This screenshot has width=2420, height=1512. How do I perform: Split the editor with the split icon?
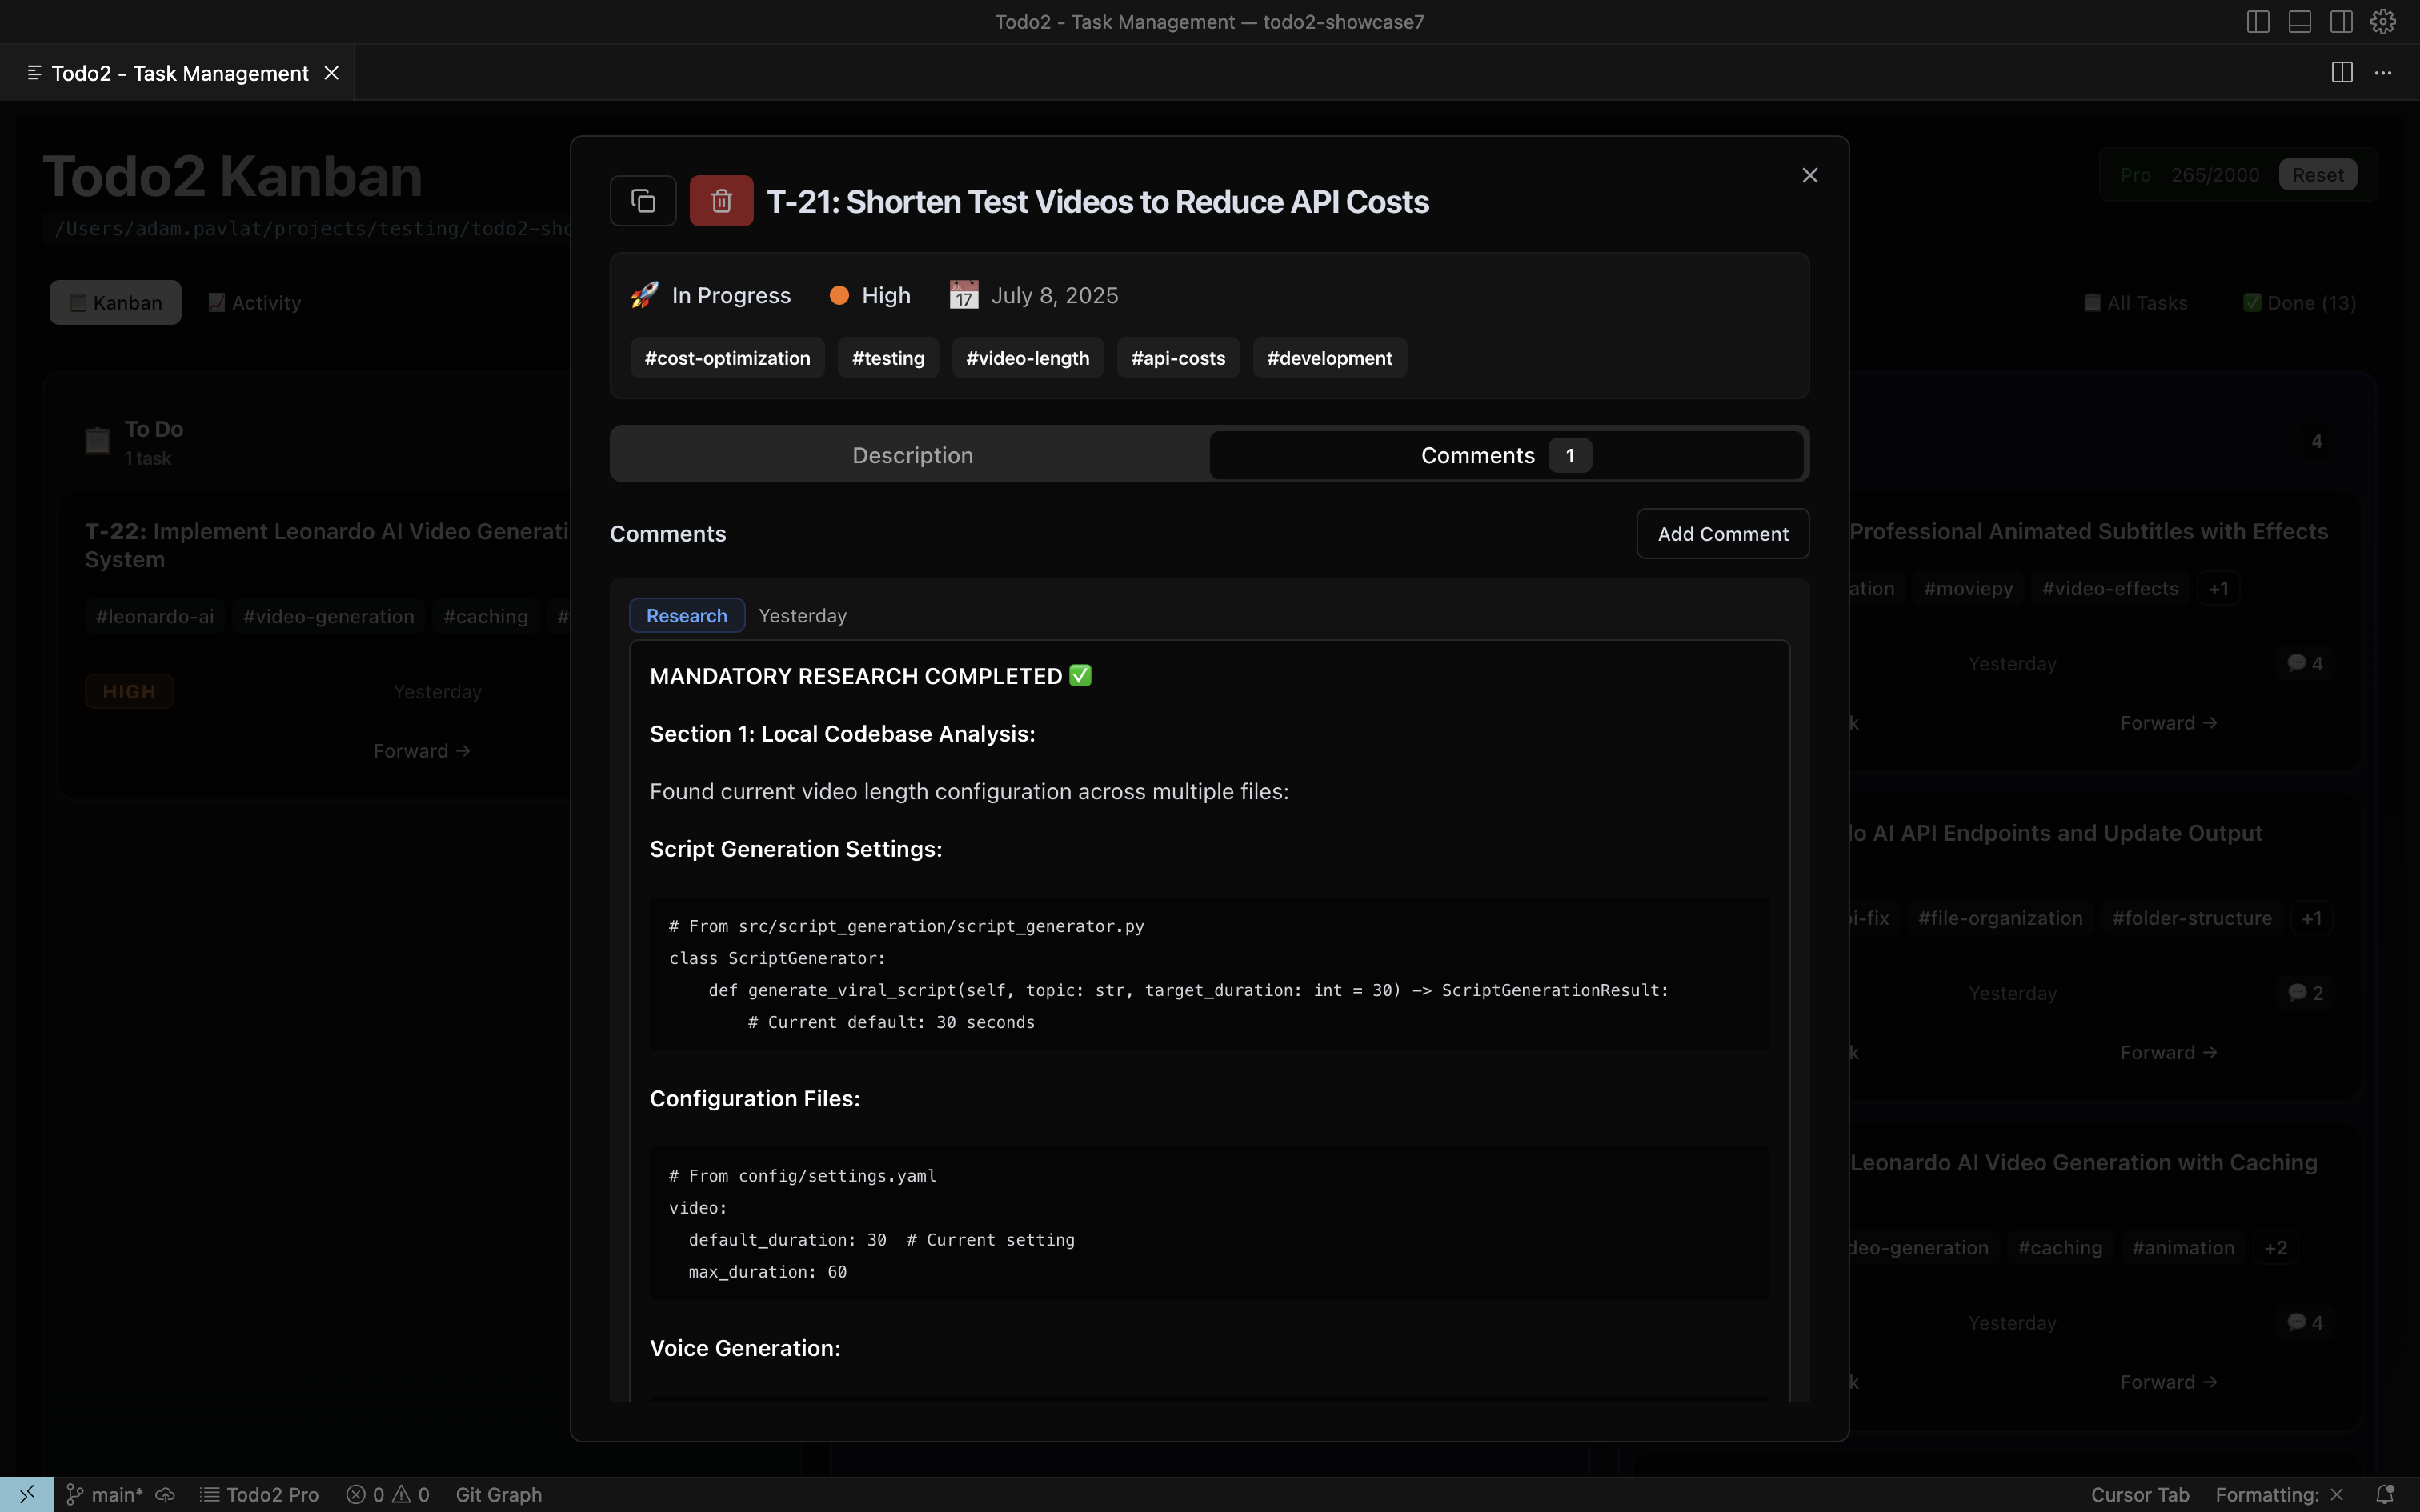tap(2341, 72)
